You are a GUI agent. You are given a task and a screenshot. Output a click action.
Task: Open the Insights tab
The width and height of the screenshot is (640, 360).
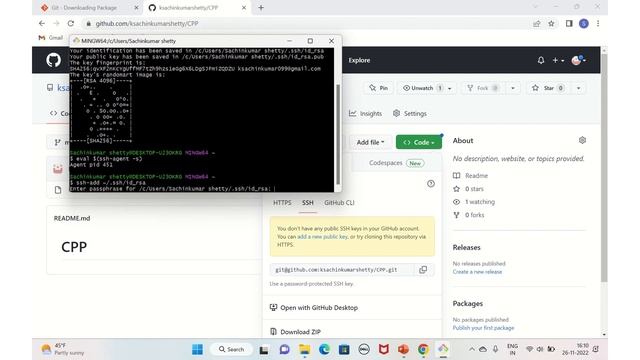(x=365, y=113)
